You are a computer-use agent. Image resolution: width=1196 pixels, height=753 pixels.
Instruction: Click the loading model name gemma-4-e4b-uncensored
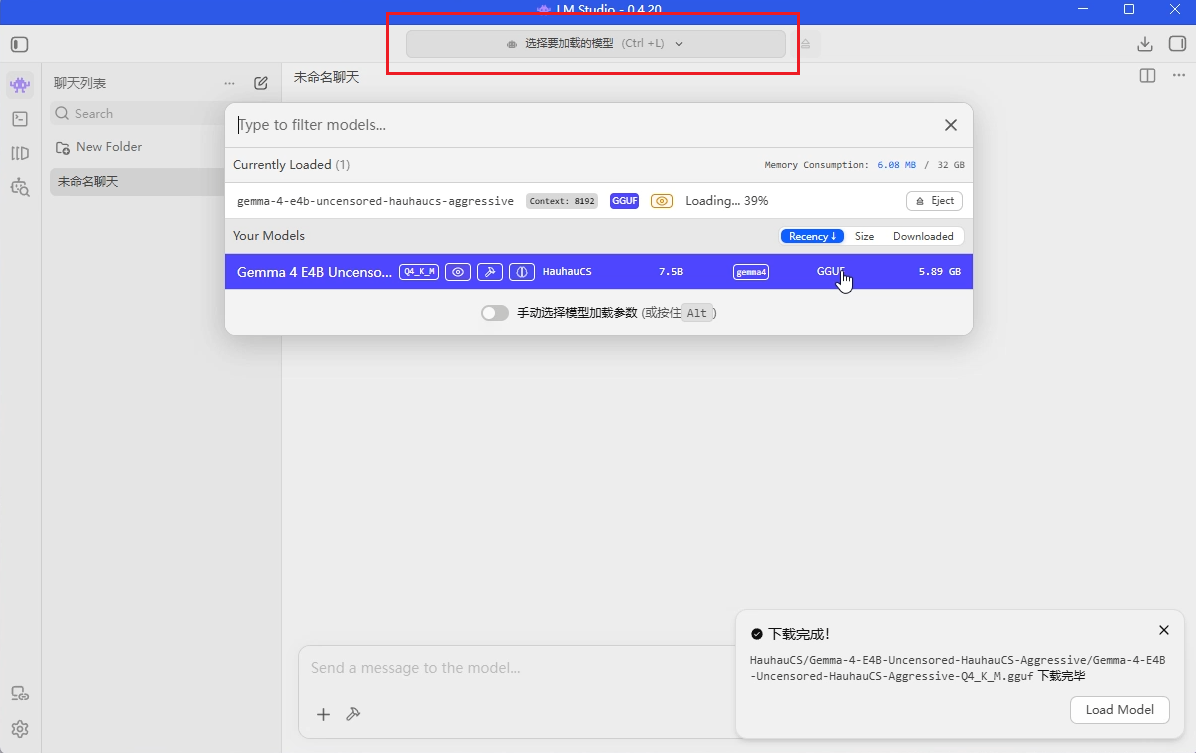[x=375, y=201]
